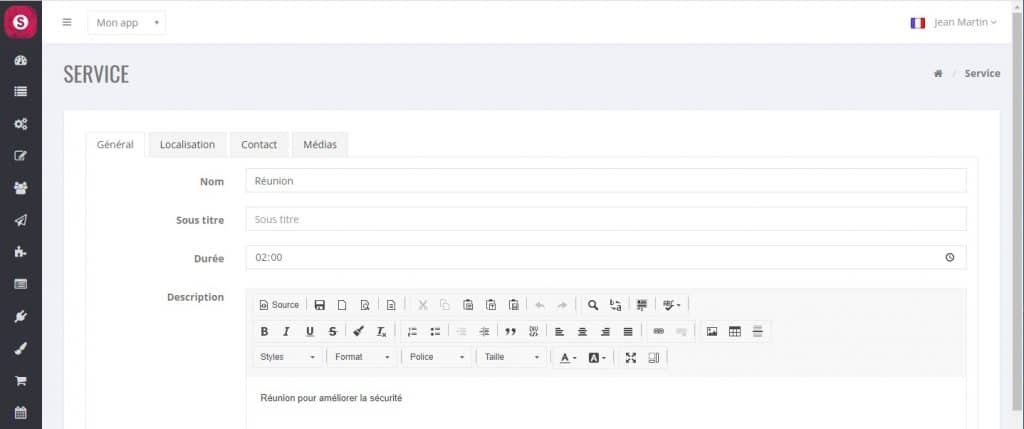Insert a block quote
Screen dimensions: 1024x429
(x=511, y=332)
